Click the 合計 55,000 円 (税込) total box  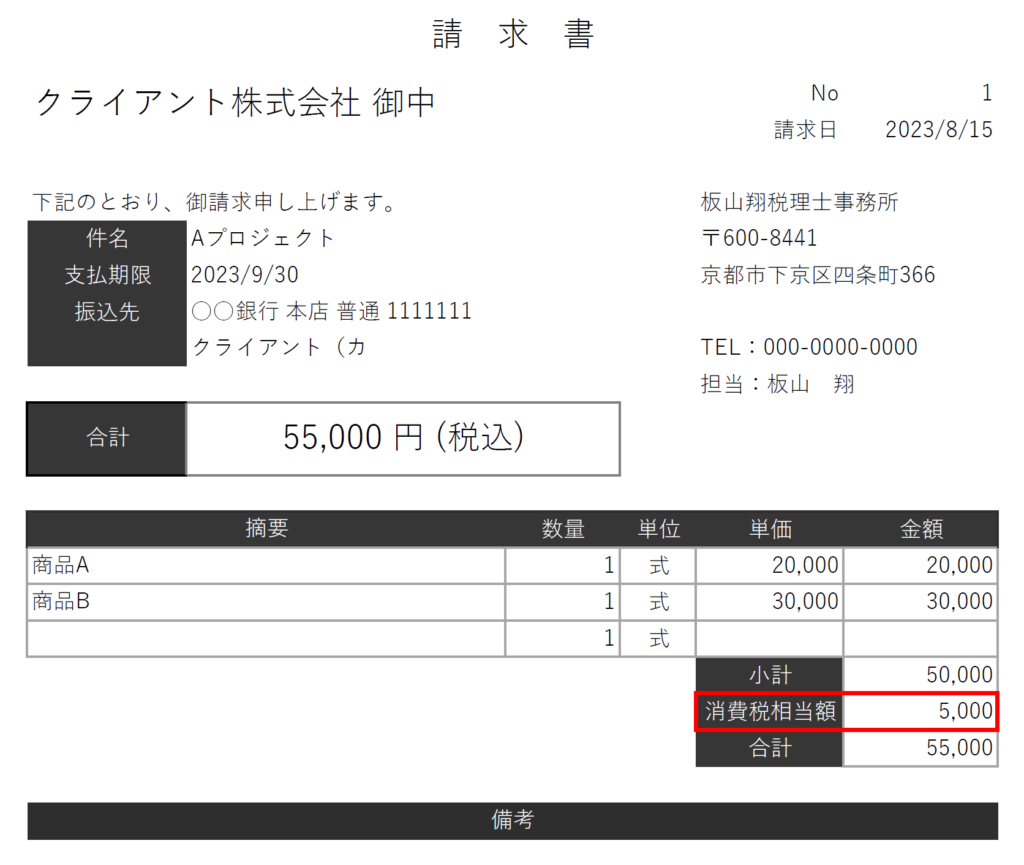400,437
